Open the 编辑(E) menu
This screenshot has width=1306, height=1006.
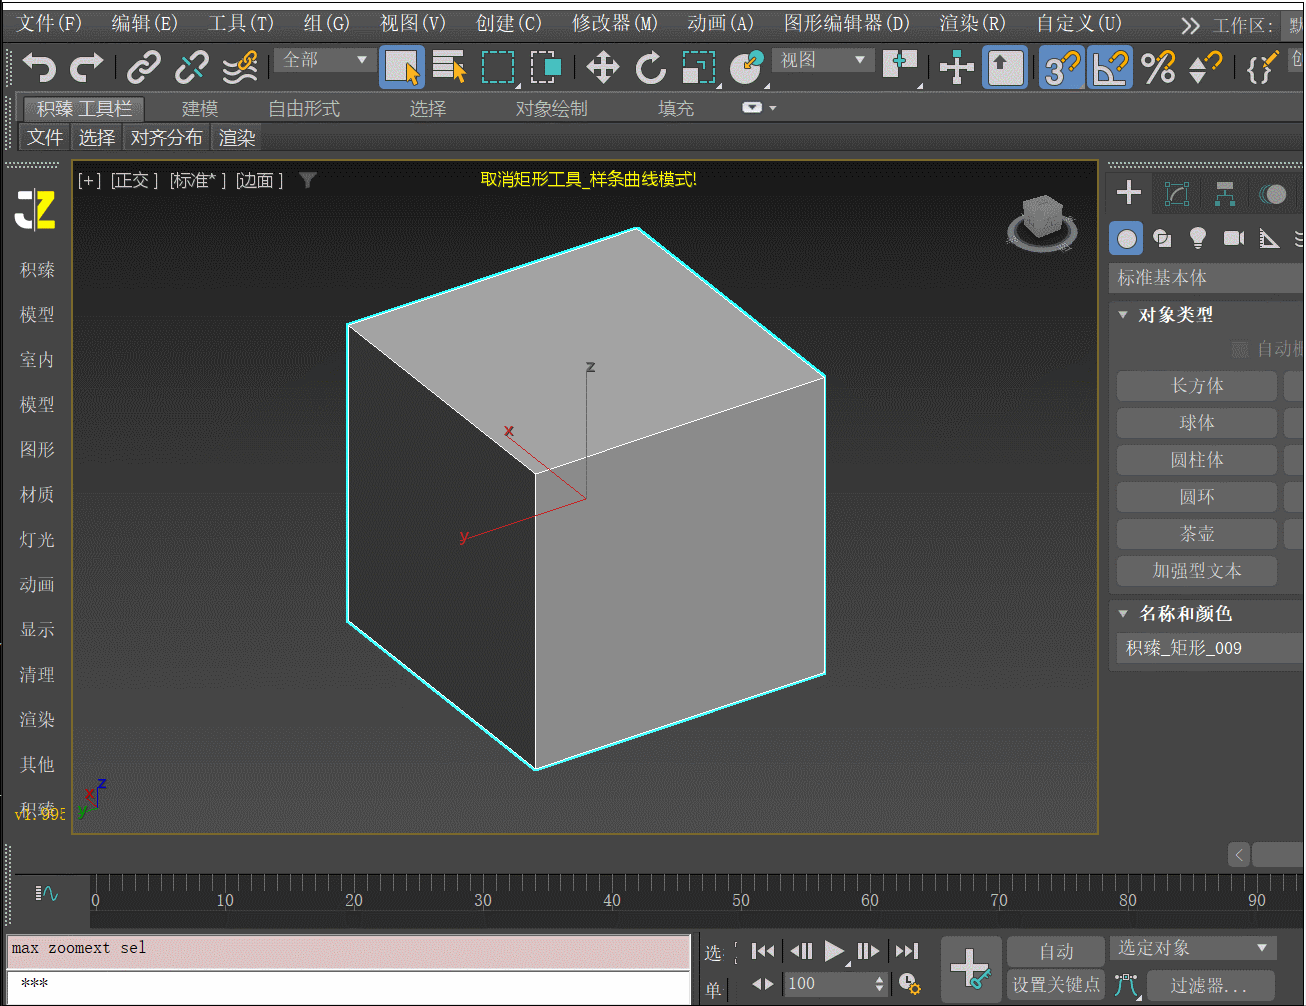(x=144, y=22)
